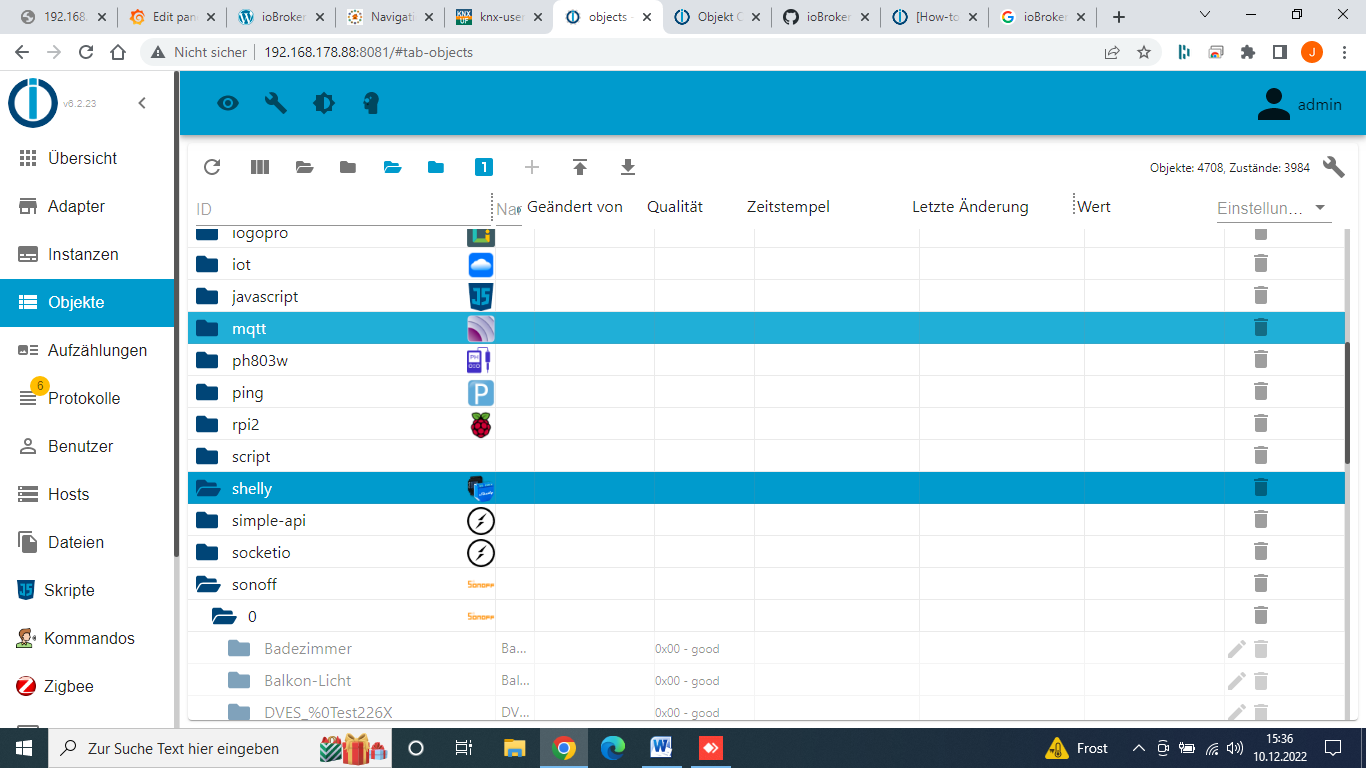Screen dimensions: 1366x768
Task: Click the download objects arrow icon
Action: [628, 167]
